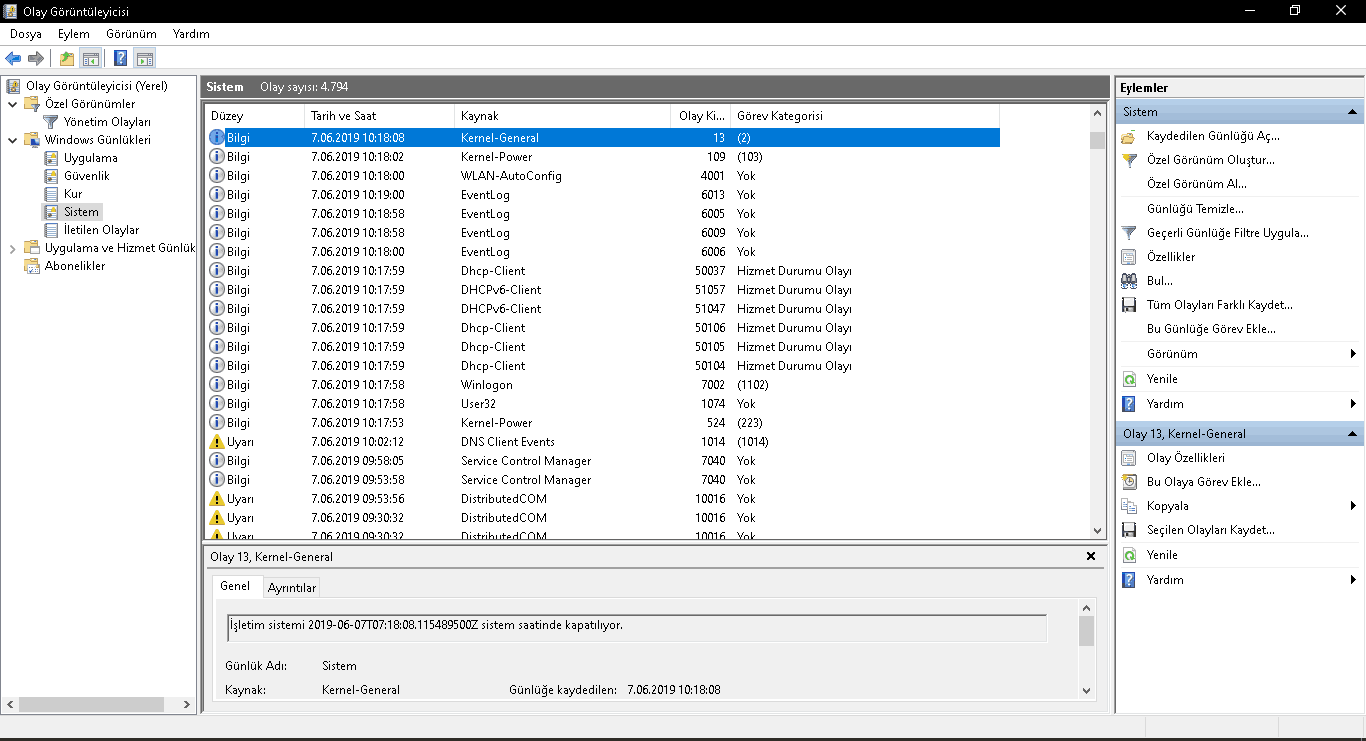
Task: Open Olay Özellikleri action
Action: pyautogui.click(x=1186, y=458)
